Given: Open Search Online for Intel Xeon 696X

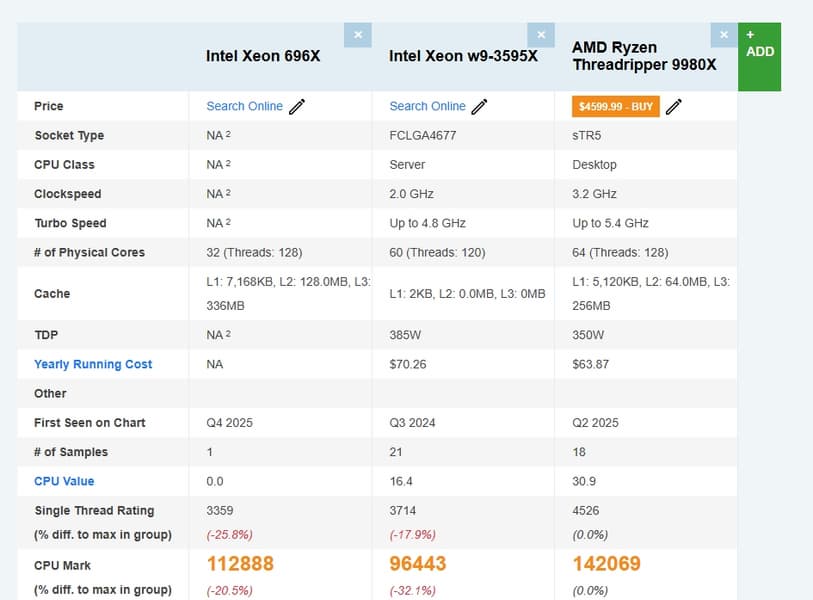Looking at the screenshot, I should tap(244, 106).
